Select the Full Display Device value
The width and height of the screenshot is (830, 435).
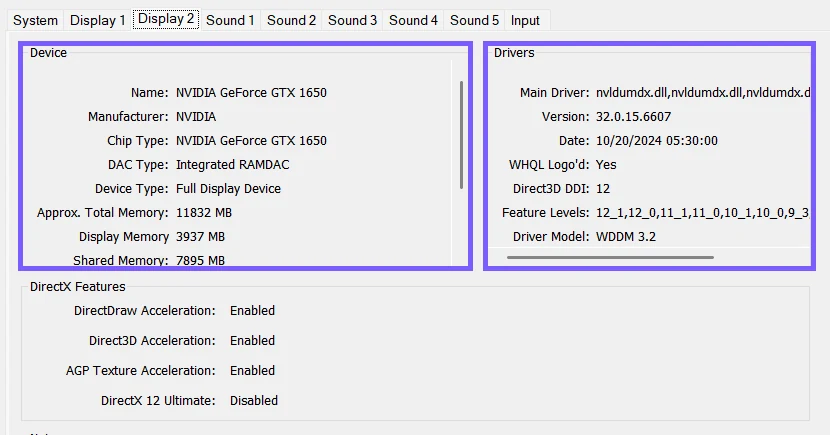click(228, 189)
